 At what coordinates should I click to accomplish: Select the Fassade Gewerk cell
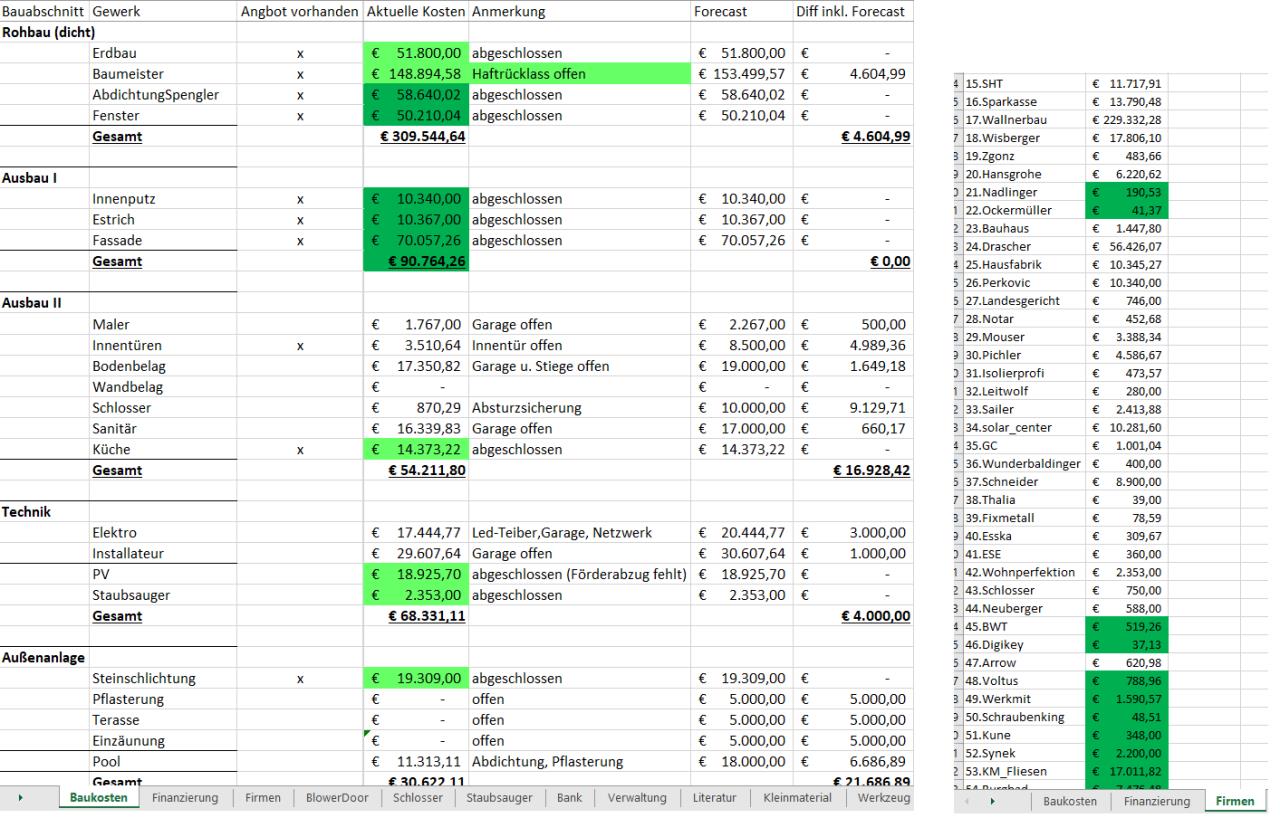pyautogui.click(x=163, y=241)
